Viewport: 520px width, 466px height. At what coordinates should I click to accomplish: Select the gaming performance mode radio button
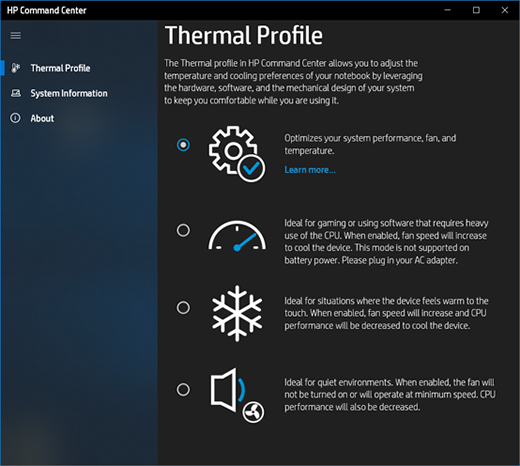tap(183, 230)
